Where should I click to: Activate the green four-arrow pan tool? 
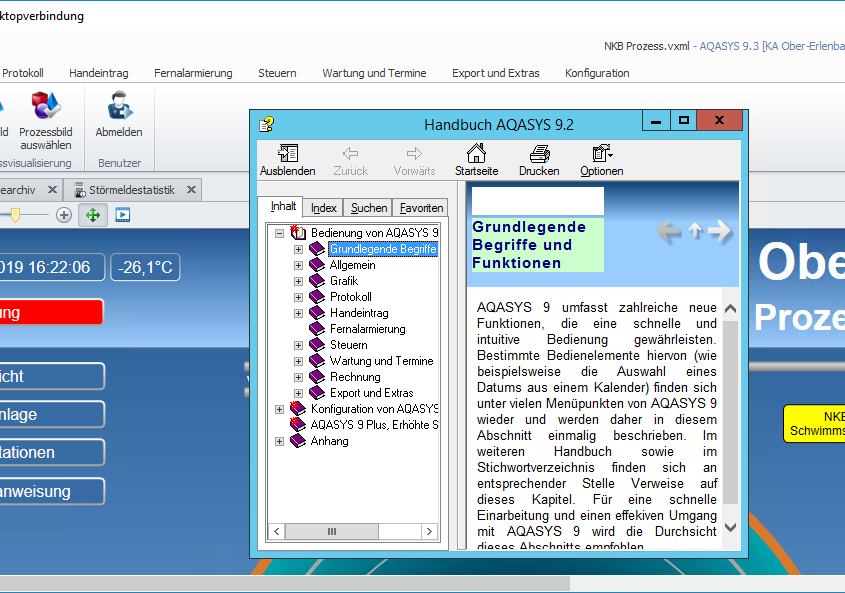click(93, 215)
